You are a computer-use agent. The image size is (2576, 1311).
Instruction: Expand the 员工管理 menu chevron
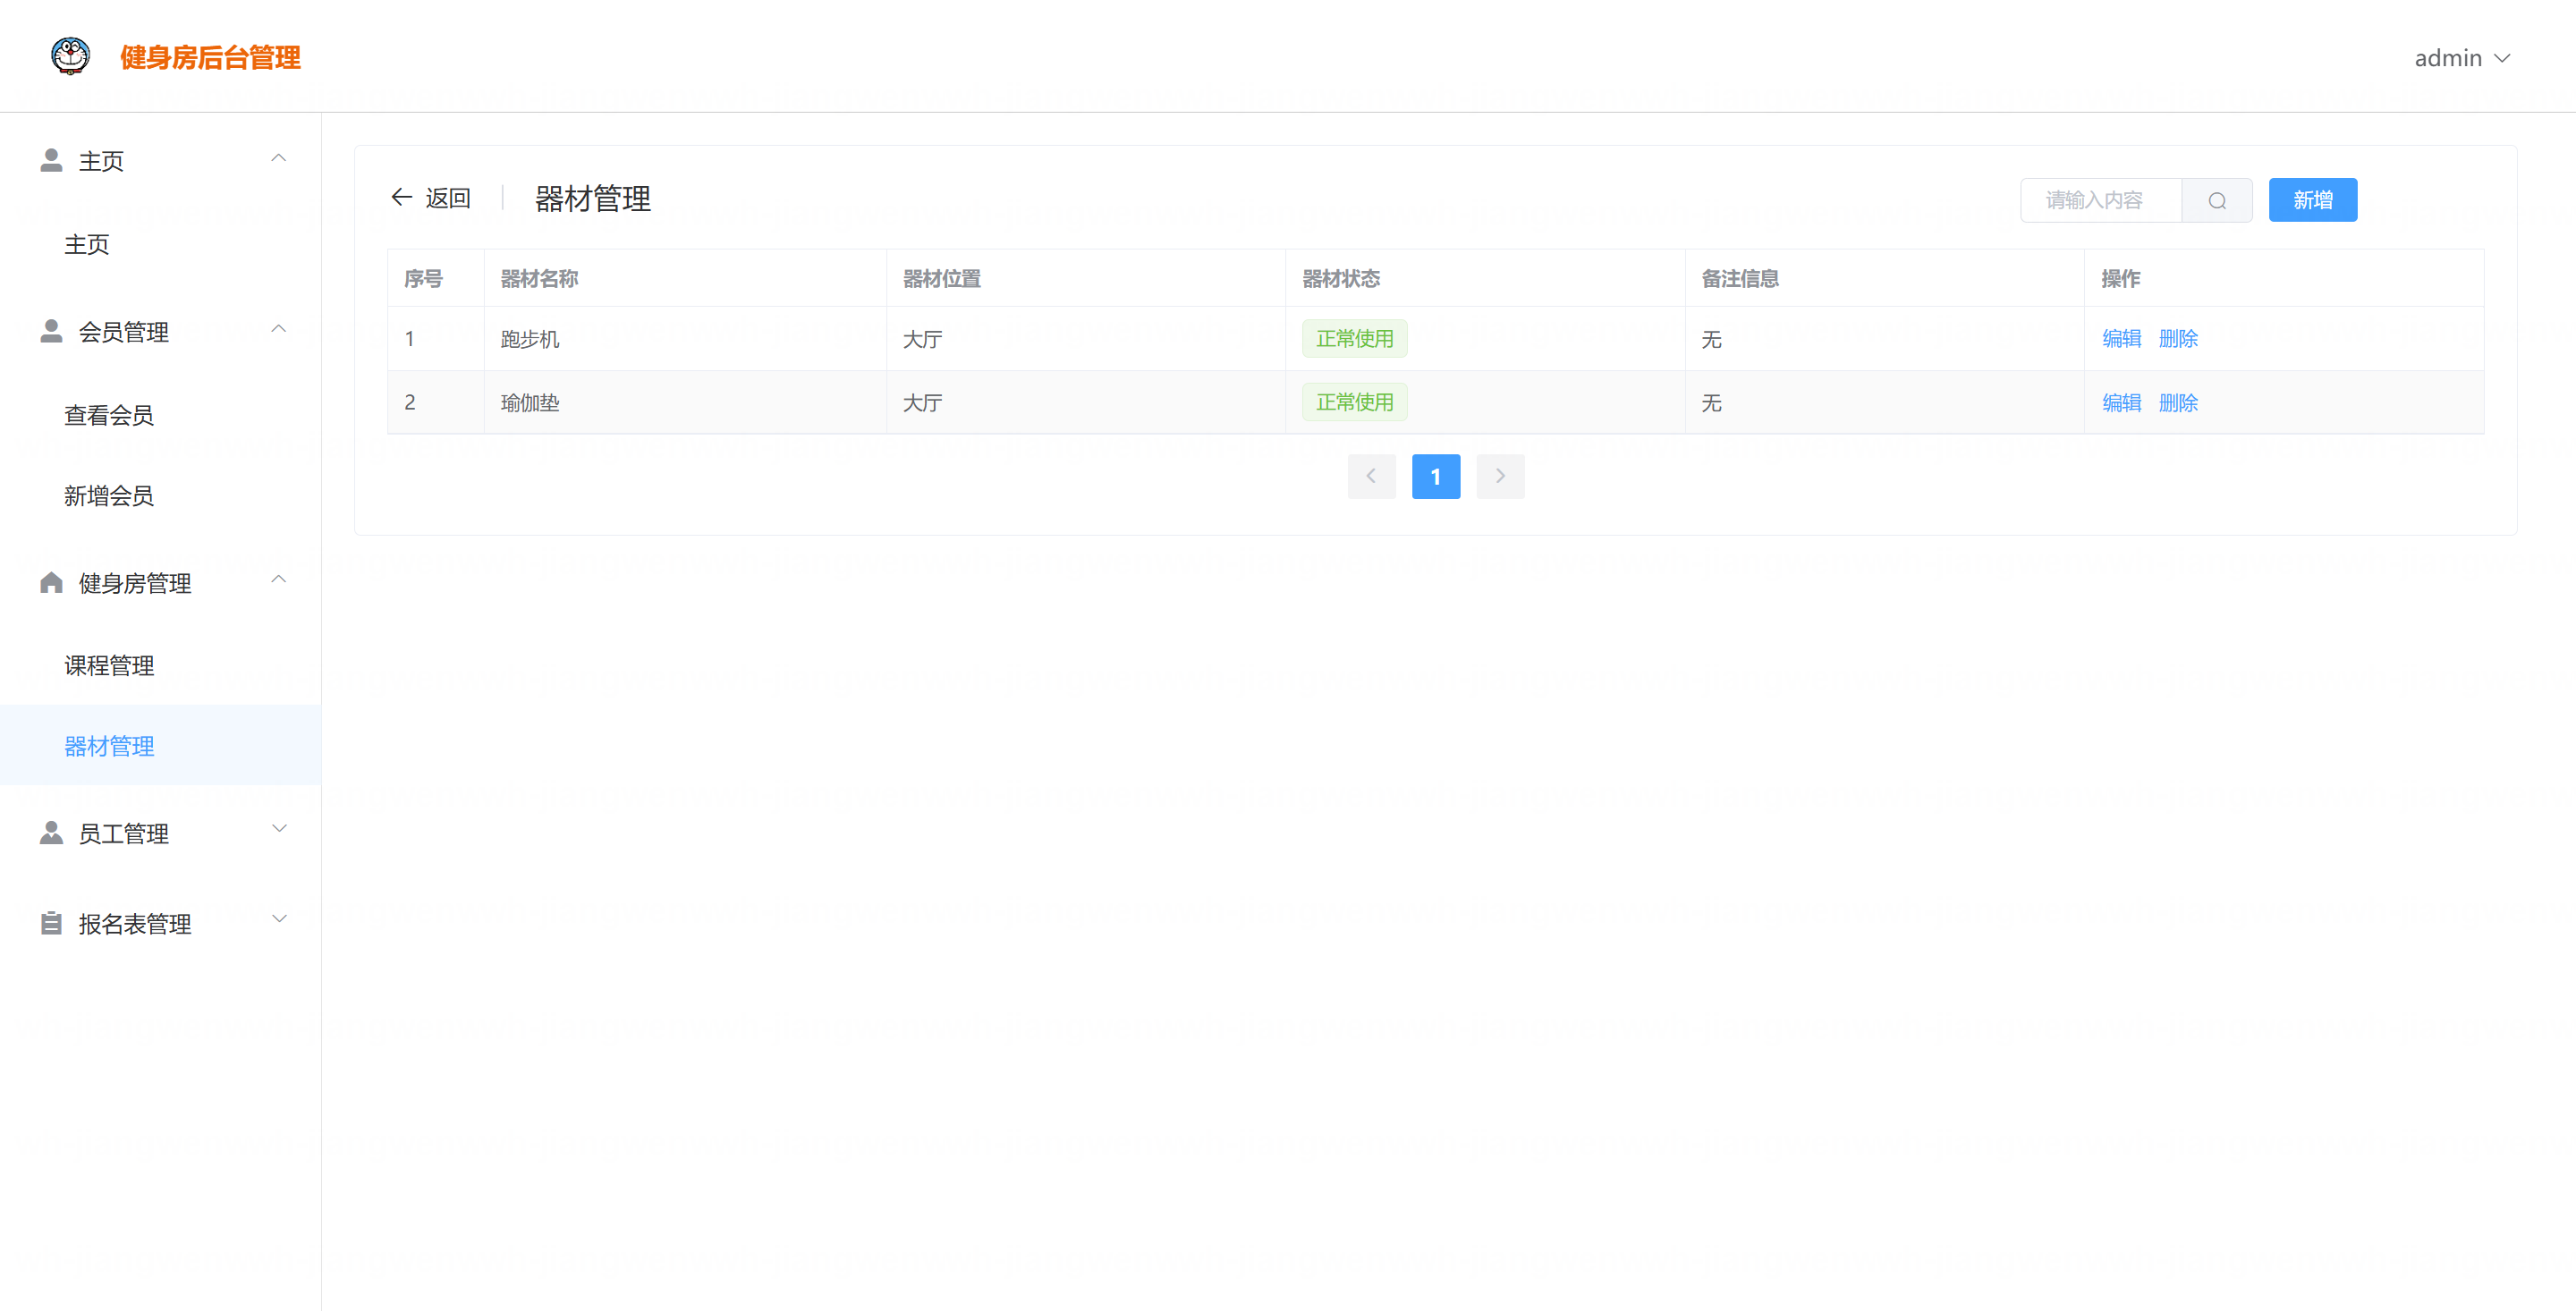279,829
